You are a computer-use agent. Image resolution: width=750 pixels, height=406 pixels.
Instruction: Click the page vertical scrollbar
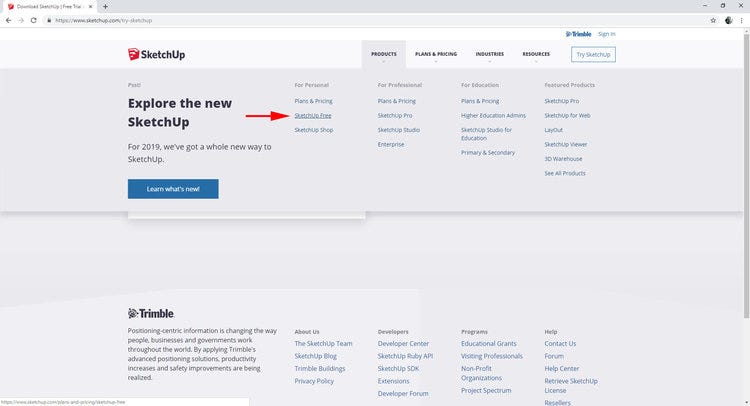pyautogui.click(x=746, y=175)
